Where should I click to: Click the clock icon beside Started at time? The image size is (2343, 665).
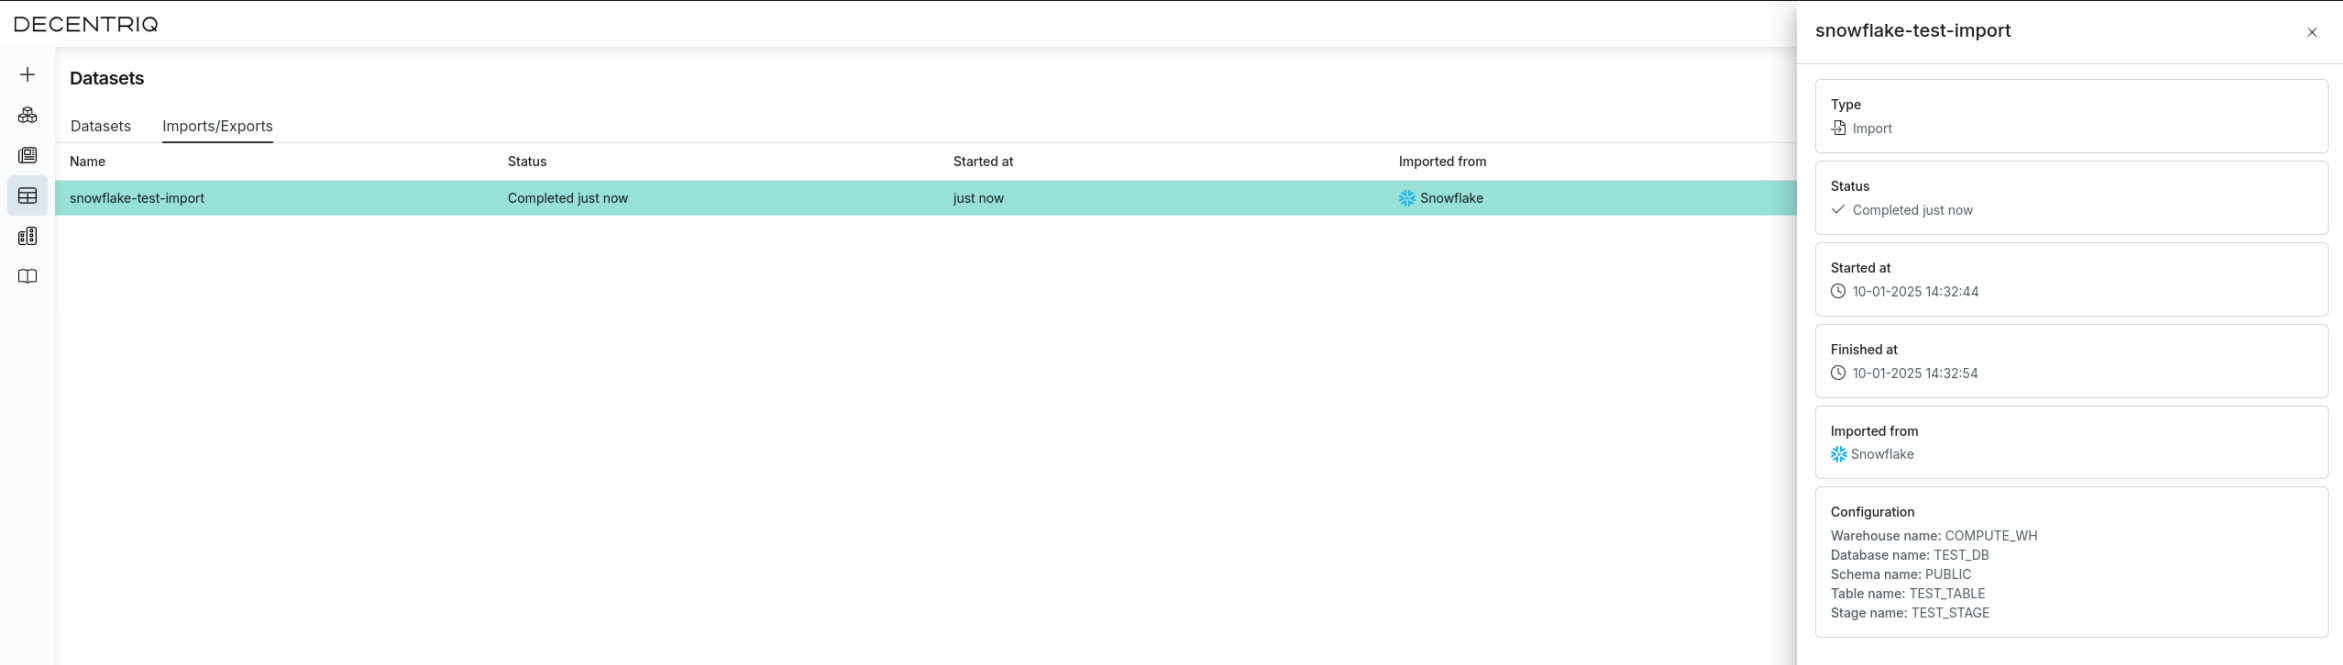(1838, 292)
